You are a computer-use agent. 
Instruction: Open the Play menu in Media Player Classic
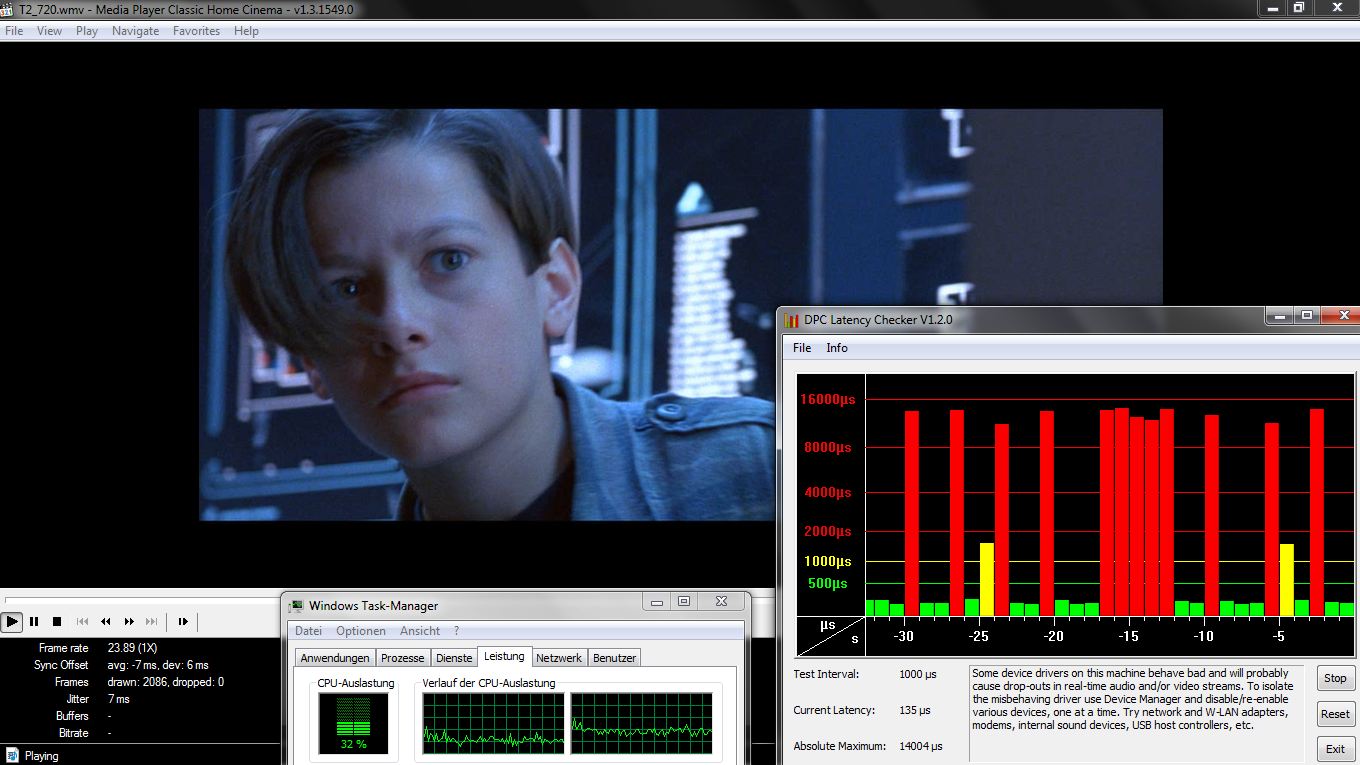[87, 31]
